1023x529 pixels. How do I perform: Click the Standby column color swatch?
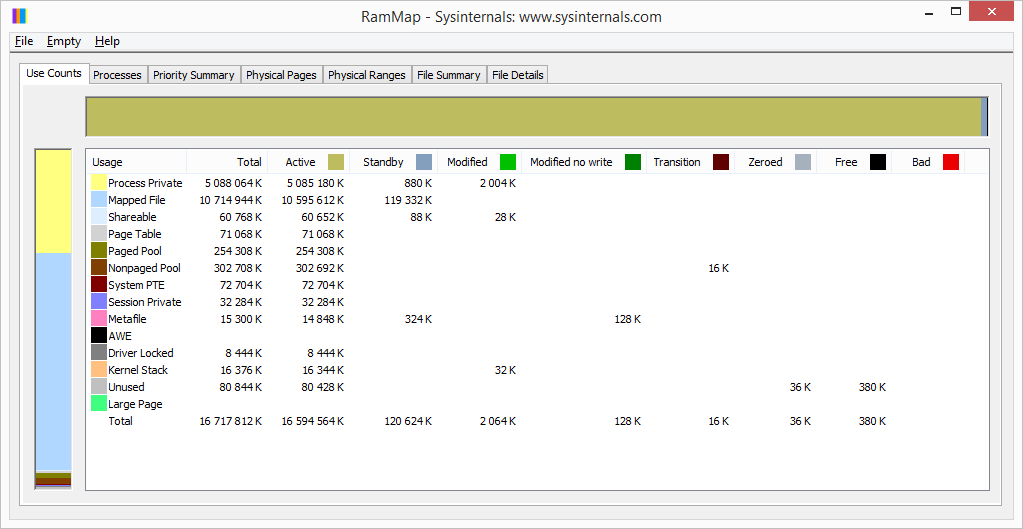point(424,162)
